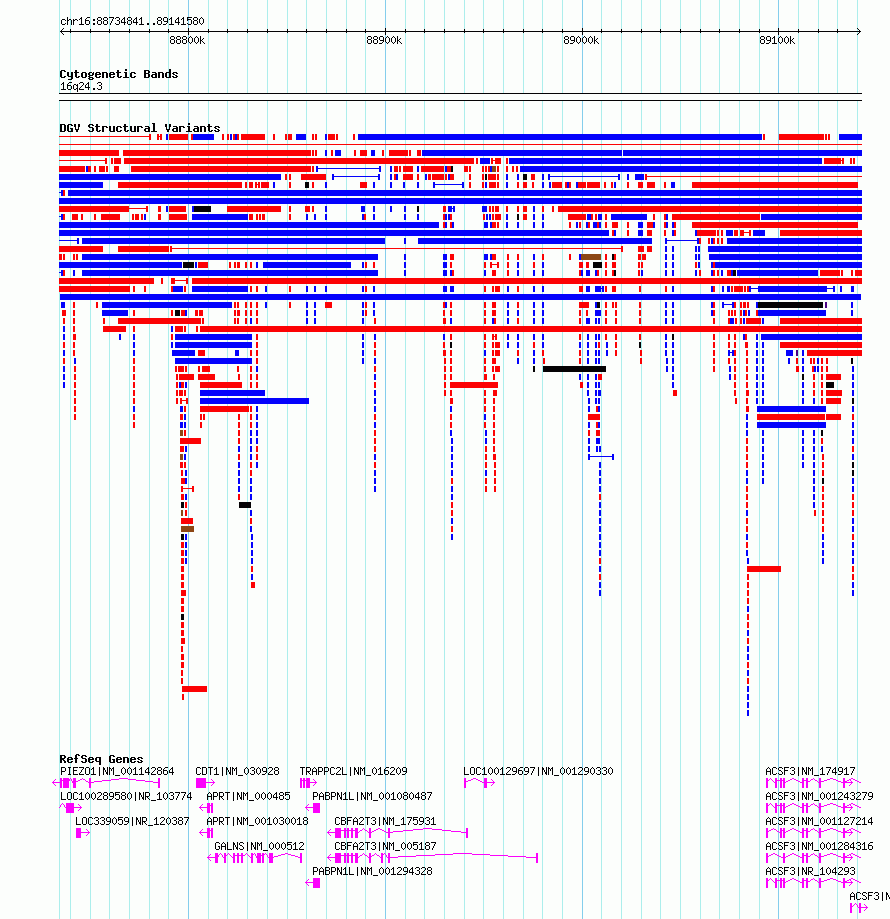
Task: Click the right arrowhead of the ruler
Action: click(x=858, y=31)
